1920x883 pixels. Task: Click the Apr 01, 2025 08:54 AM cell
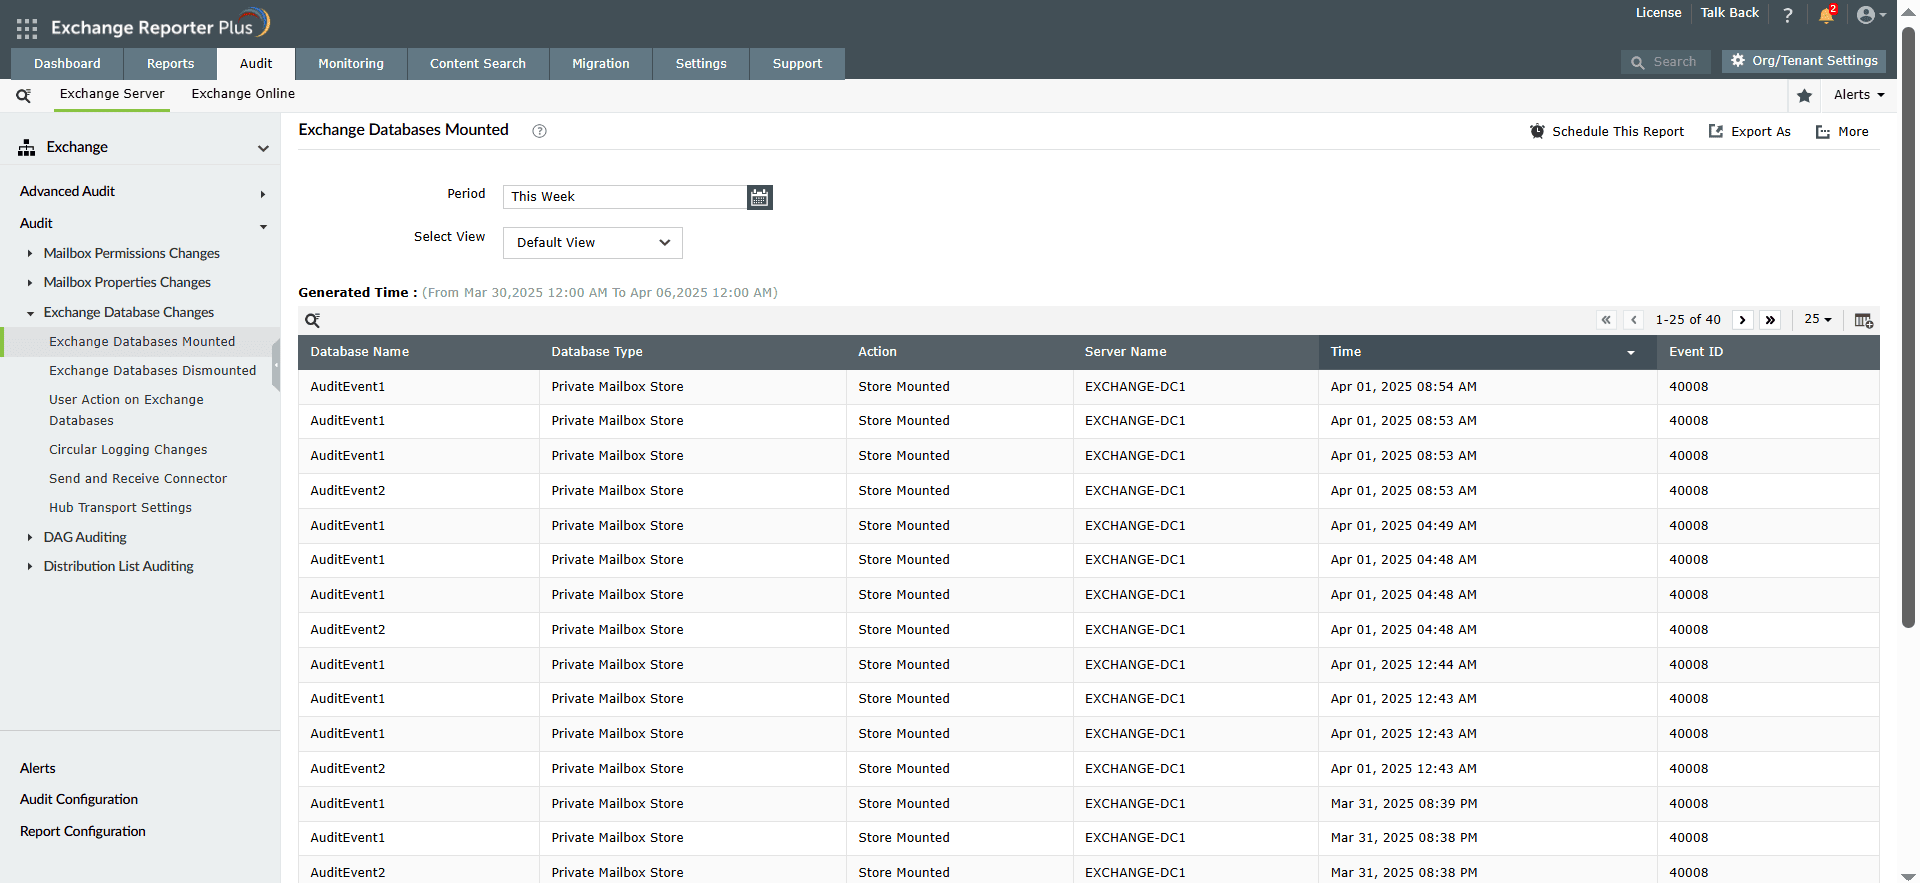click(1404, 387)
